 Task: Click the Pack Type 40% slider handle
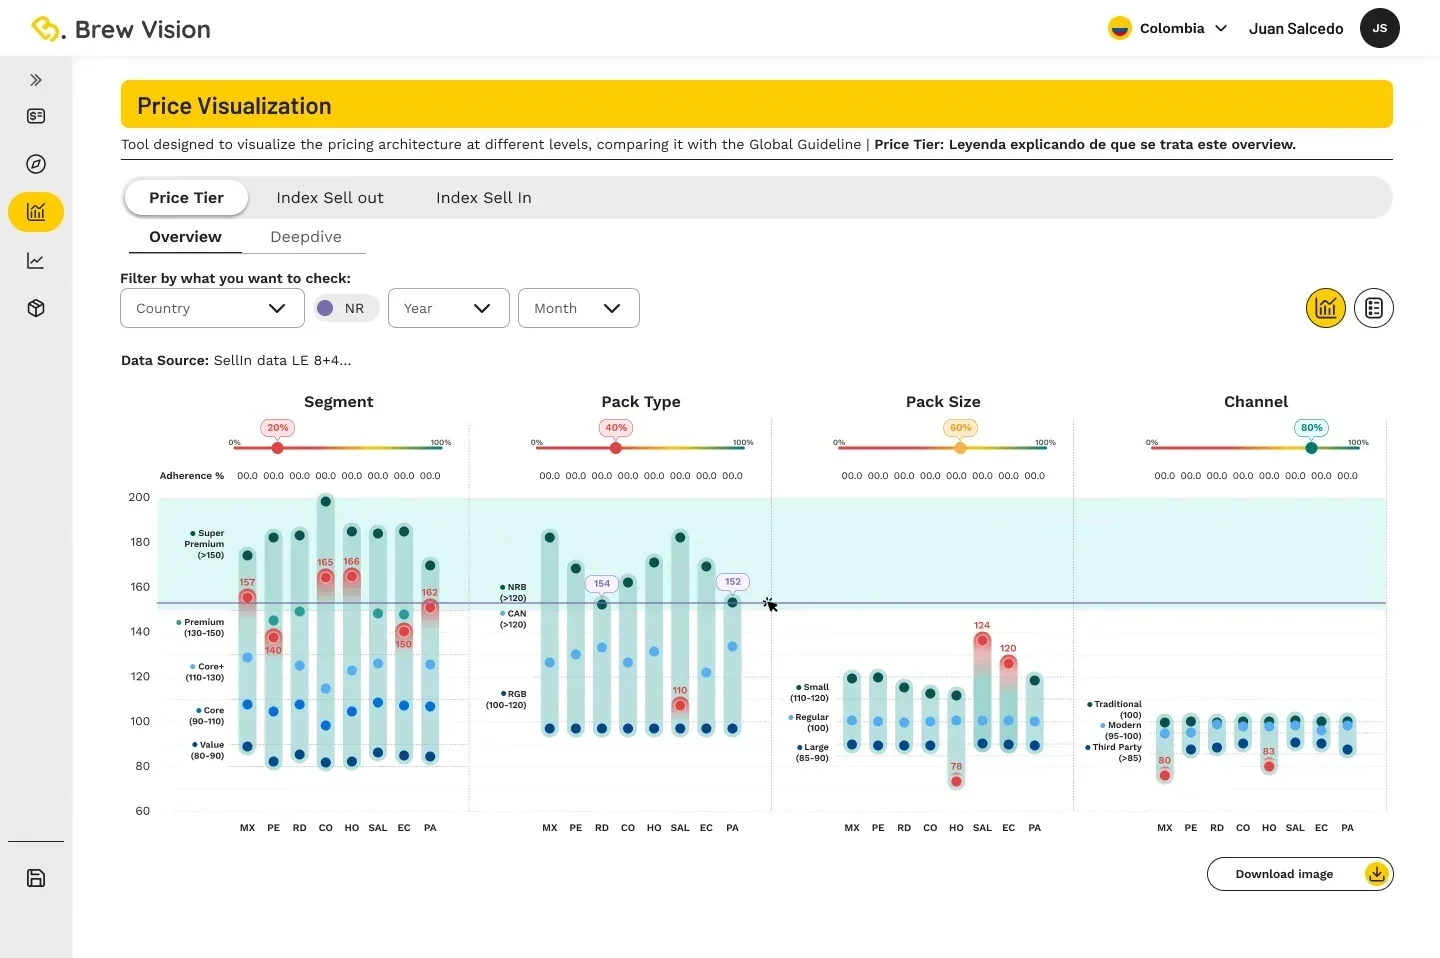point(616,448)
